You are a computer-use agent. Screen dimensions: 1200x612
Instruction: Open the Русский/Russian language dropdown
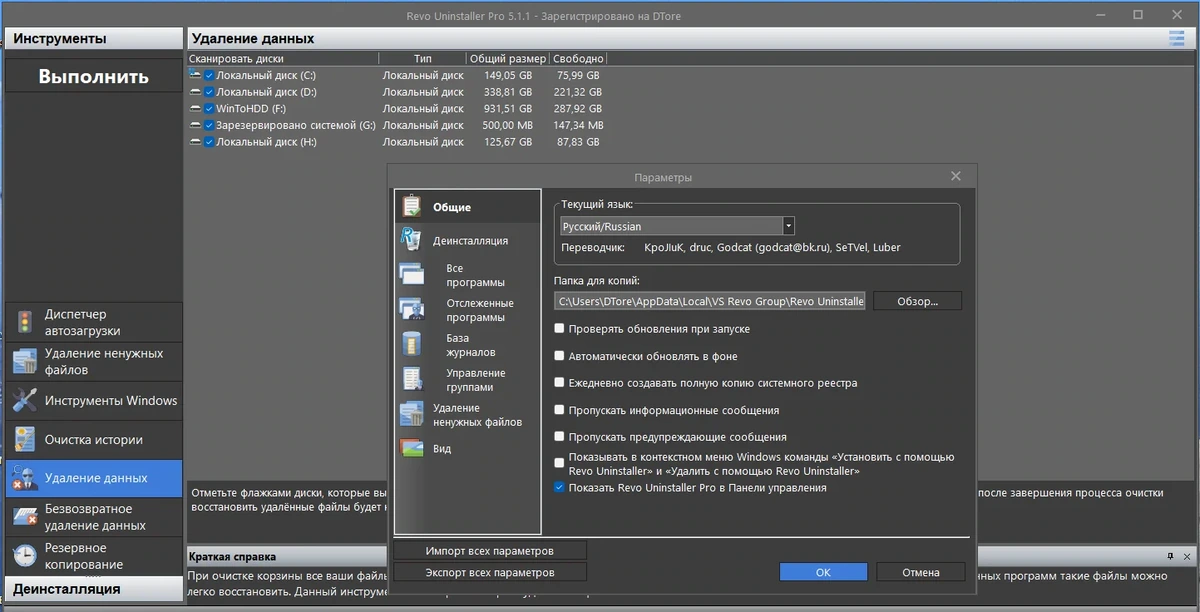pyautogui.click(x=789, y=226)
